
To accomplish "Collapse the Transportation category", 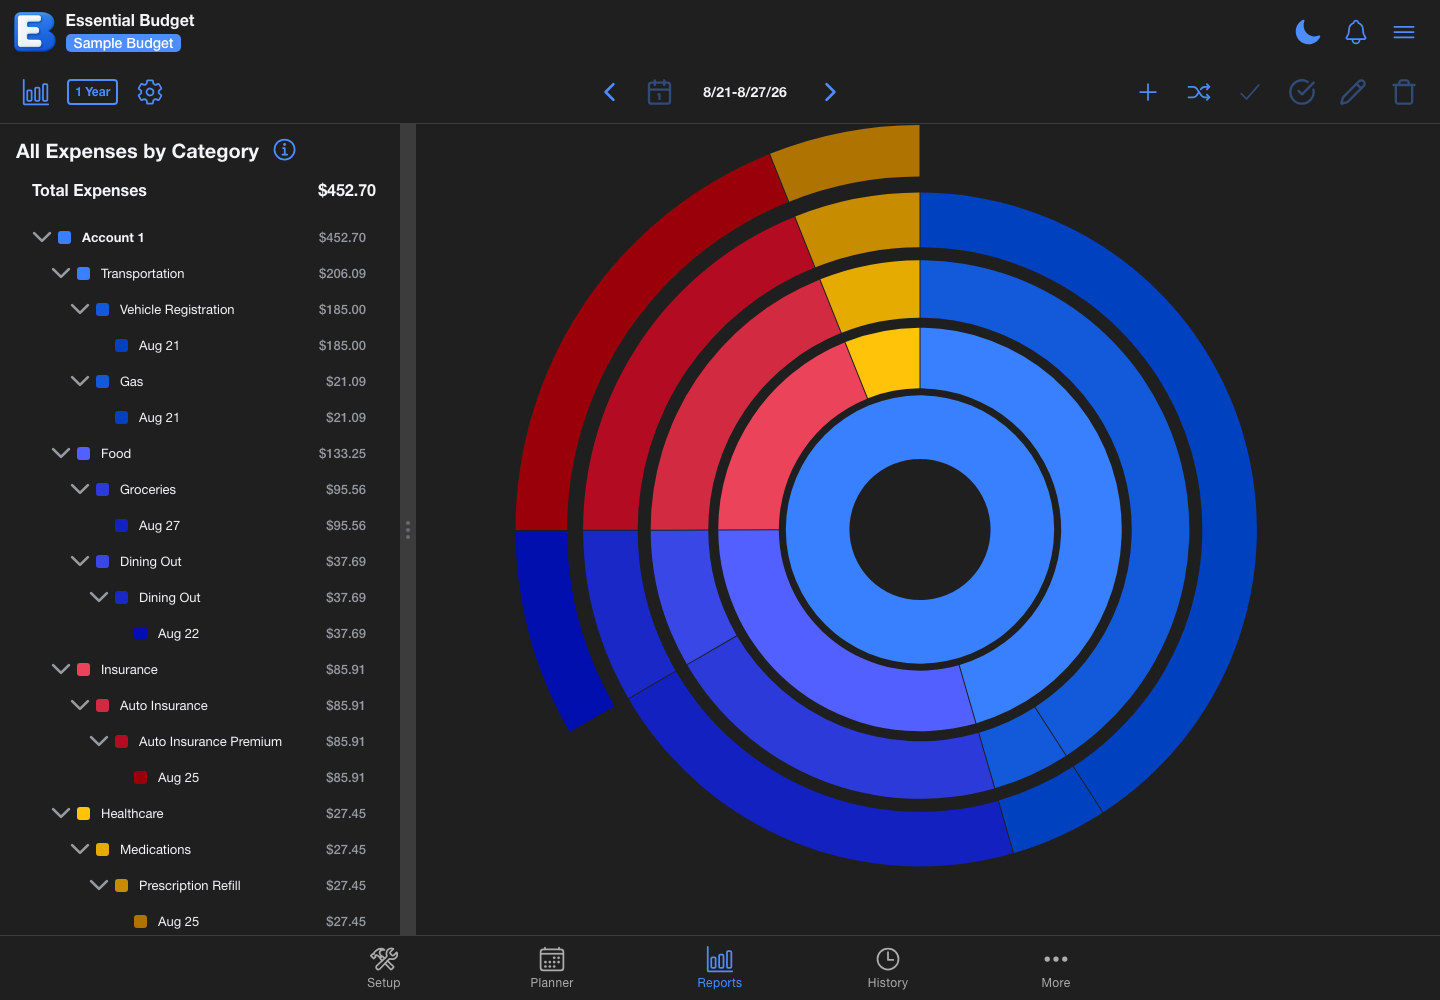I will (x=61, y=273).
